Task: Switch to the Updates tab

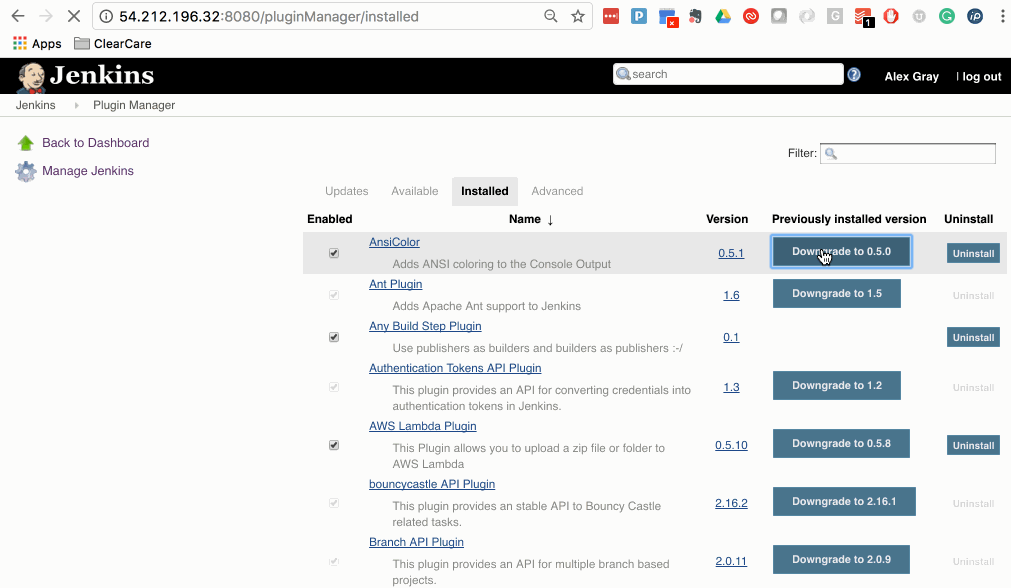Action: click(x=346, y=191)
